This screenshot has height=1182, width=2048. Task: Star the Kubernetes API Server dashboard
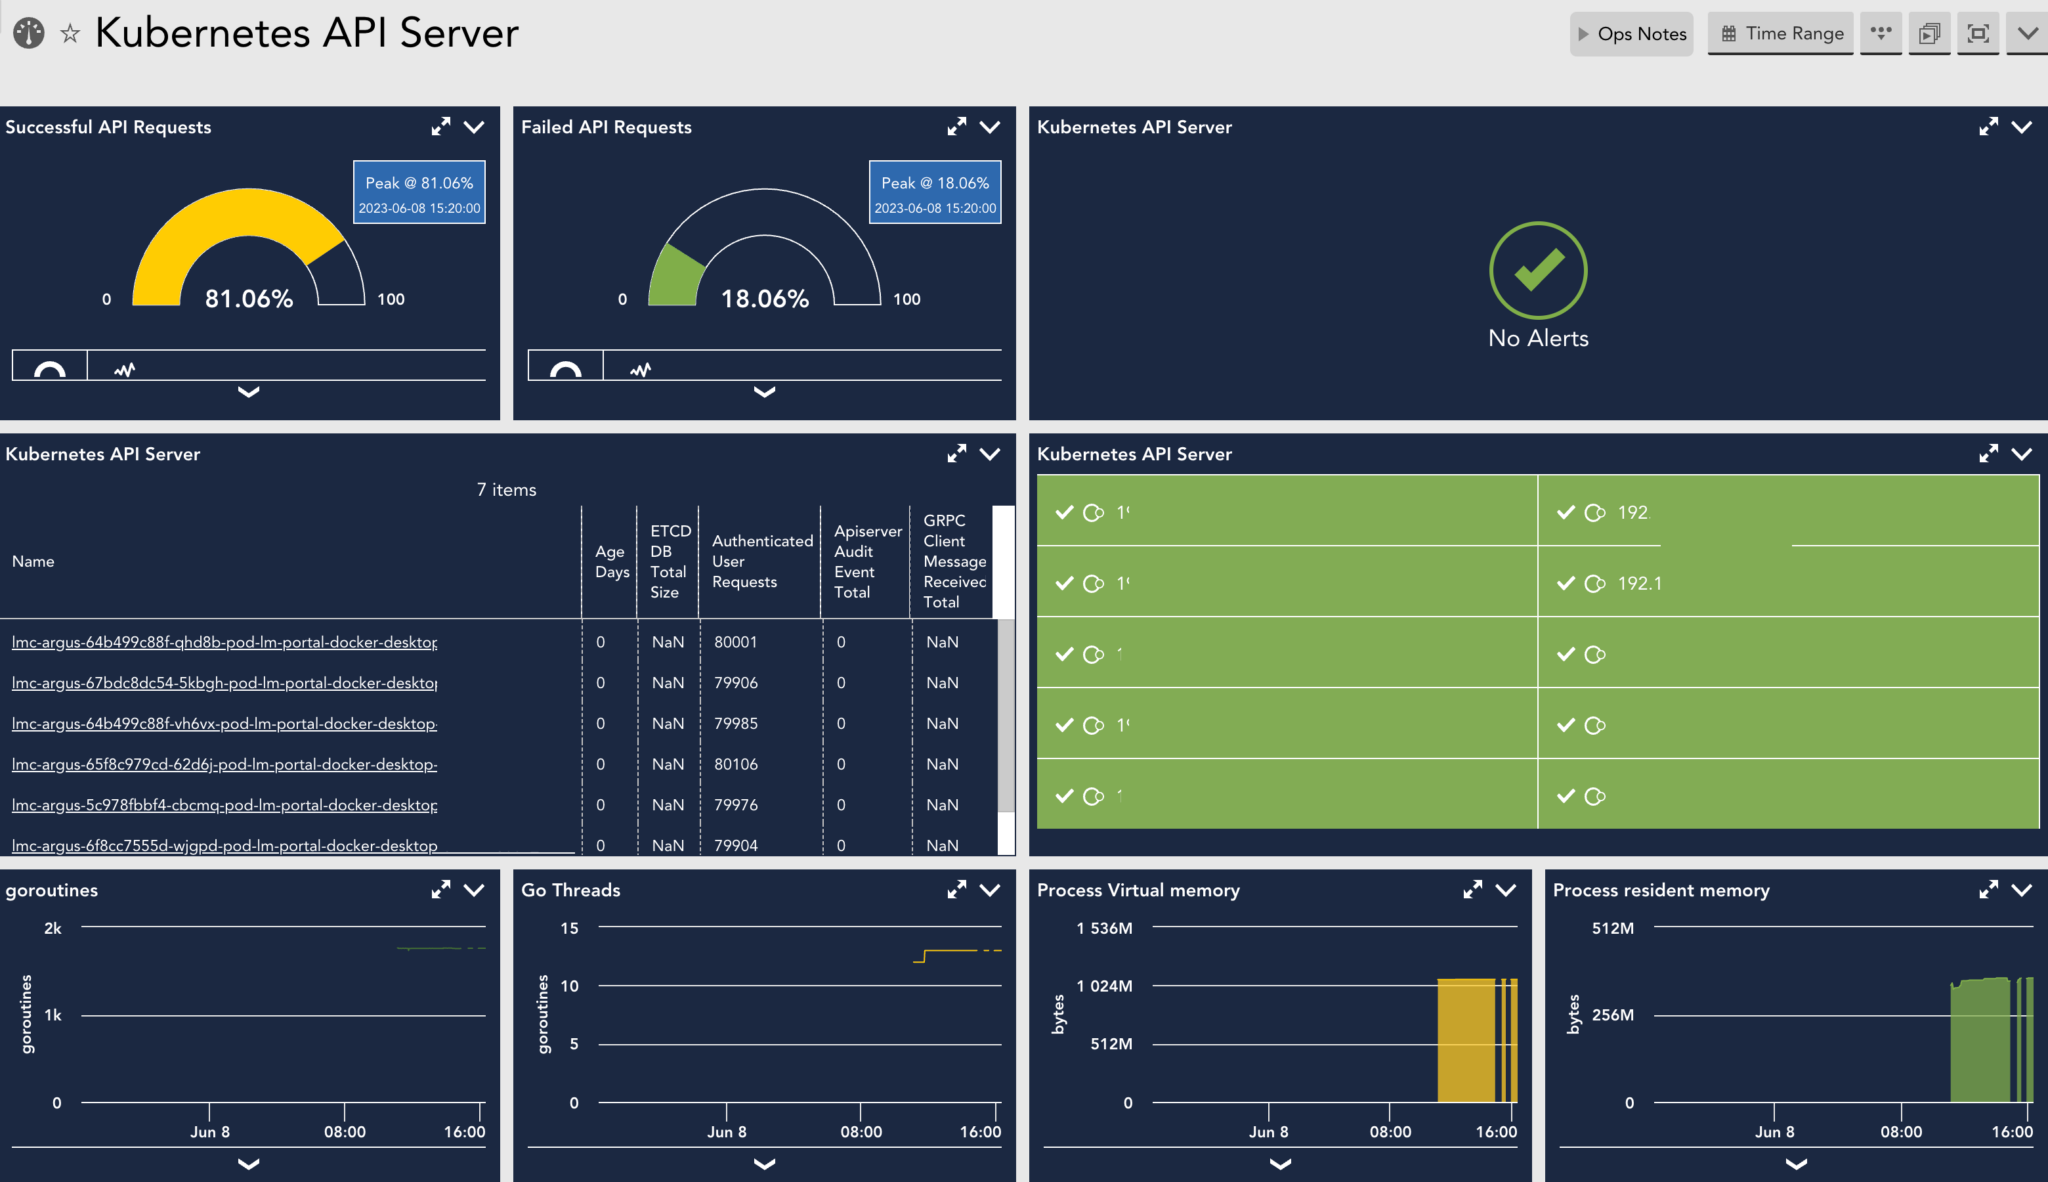point(69,33)
